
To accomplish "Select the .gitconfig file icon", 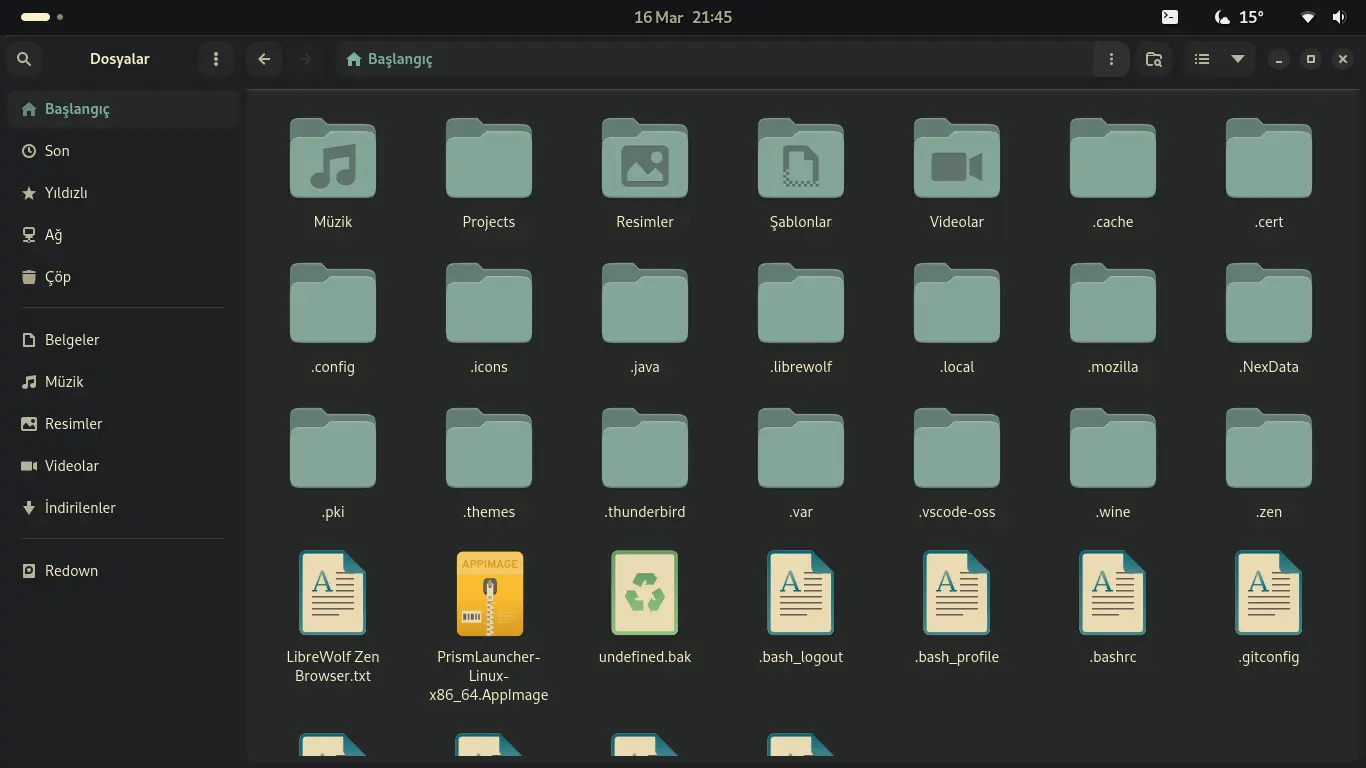I will pos(1269,593).
